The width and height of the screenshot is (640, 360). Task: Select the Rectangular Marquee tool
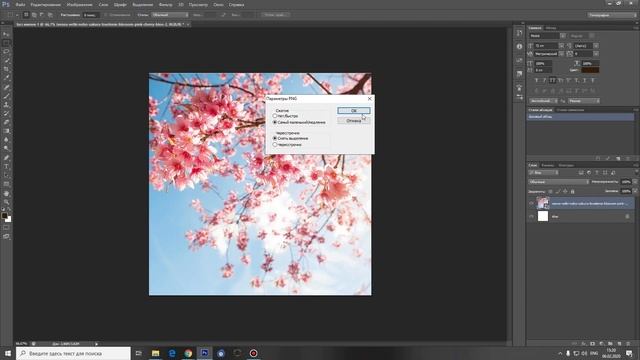[x=6, y=43]
